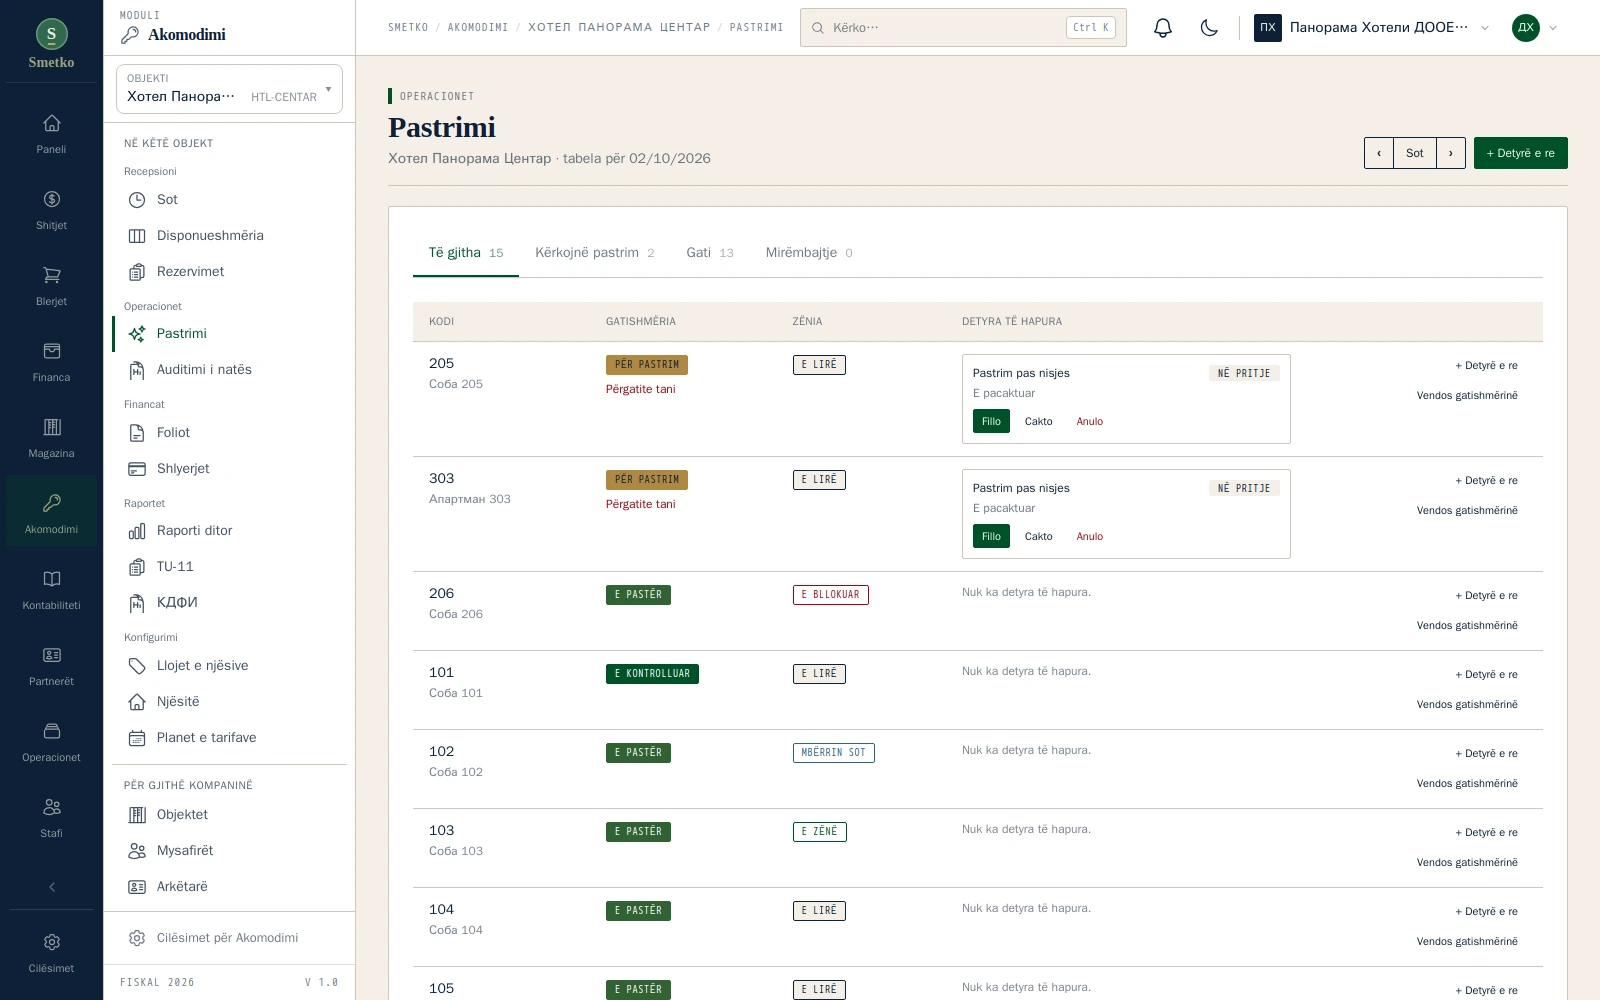1600x1000 pixels.
Task: Open Cilësimet gear in left rail
Action: (x=51, y=954)
